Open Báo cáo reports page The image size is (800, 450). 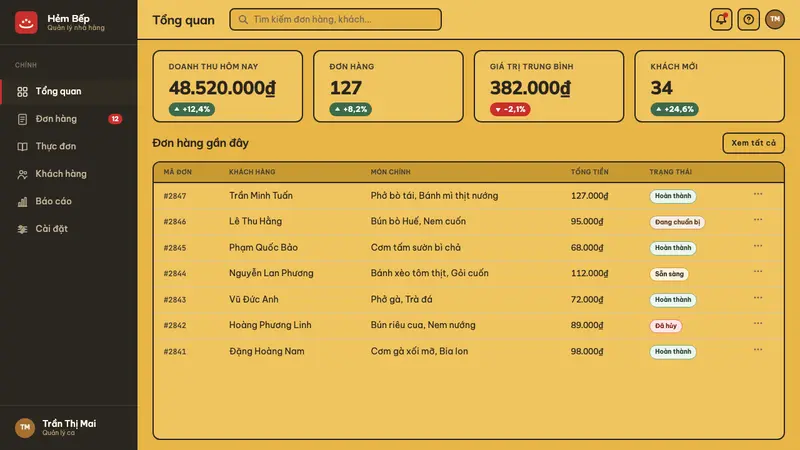69,202
